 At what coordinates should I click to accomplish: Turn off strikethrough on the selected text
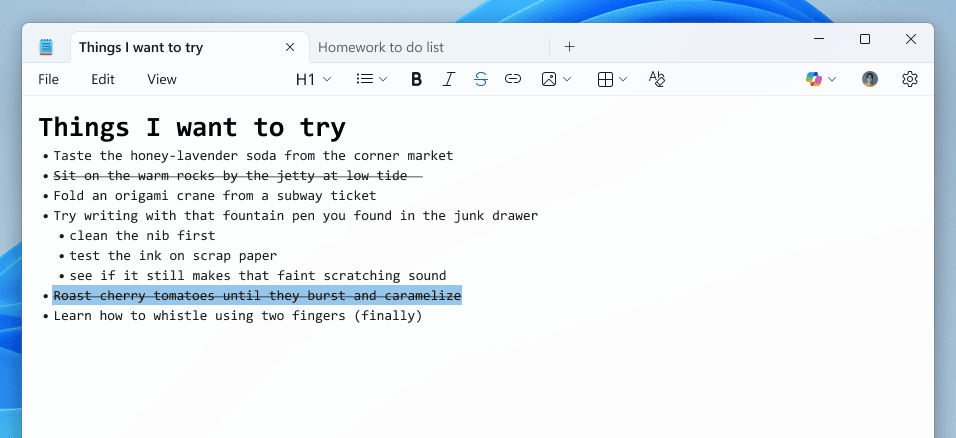pyautogui.click(x=481, y=79)
